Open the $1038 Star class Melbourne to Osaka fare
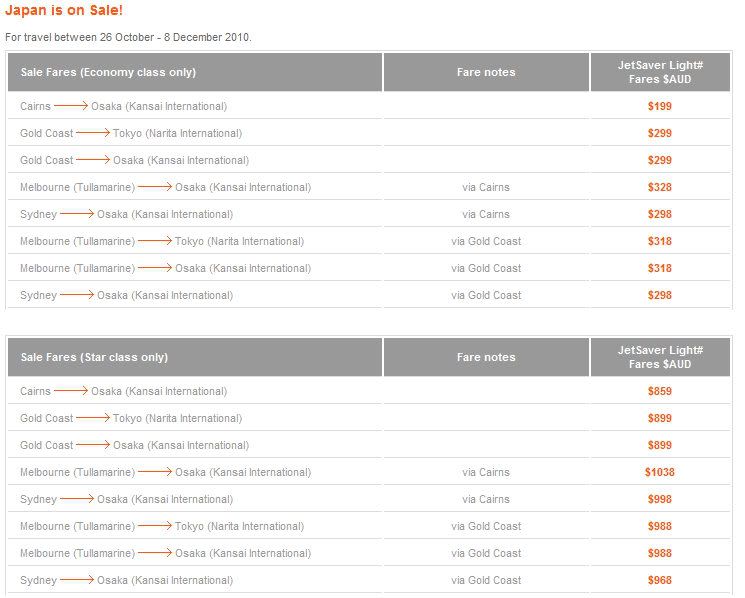The image size is (745, 598). pos(659,473)
